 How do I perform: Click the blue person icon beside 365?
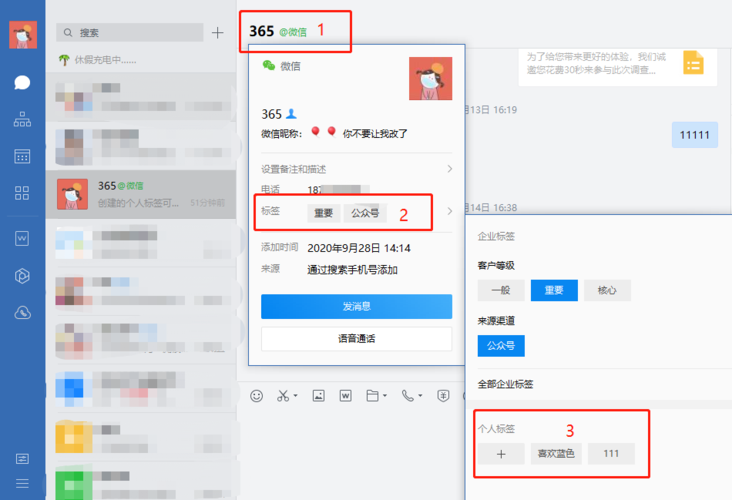(x=291, y=113)
